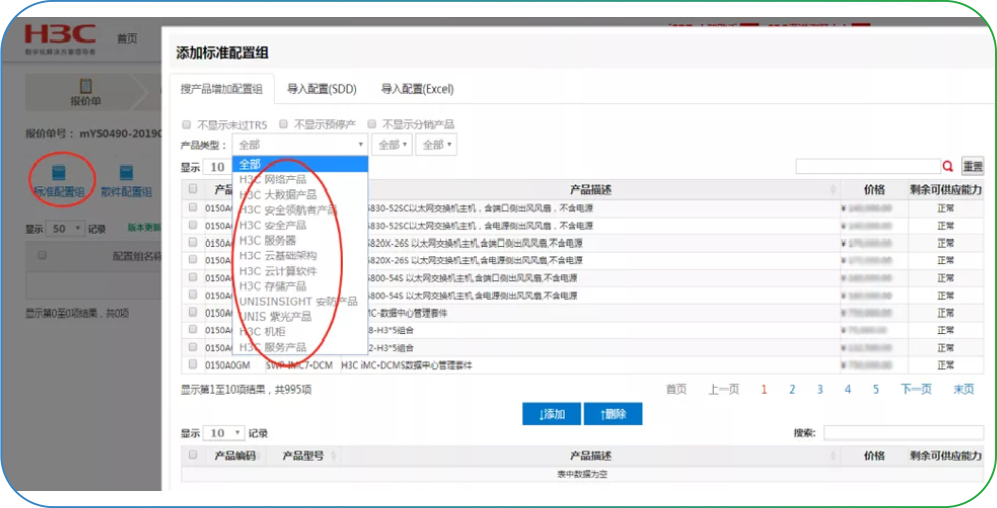This screenshot has width=997, height=508.
Task: Check the 不显示分销产品 checkbox
Action: [x=372, y=124]
